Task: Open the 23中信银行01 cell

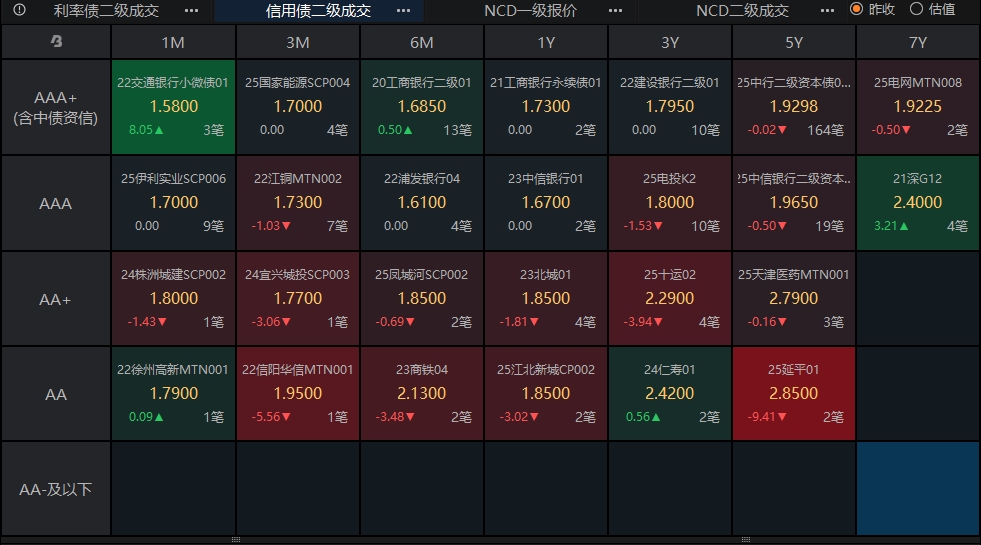Action: pyautogui.click(x=546, y=203)
